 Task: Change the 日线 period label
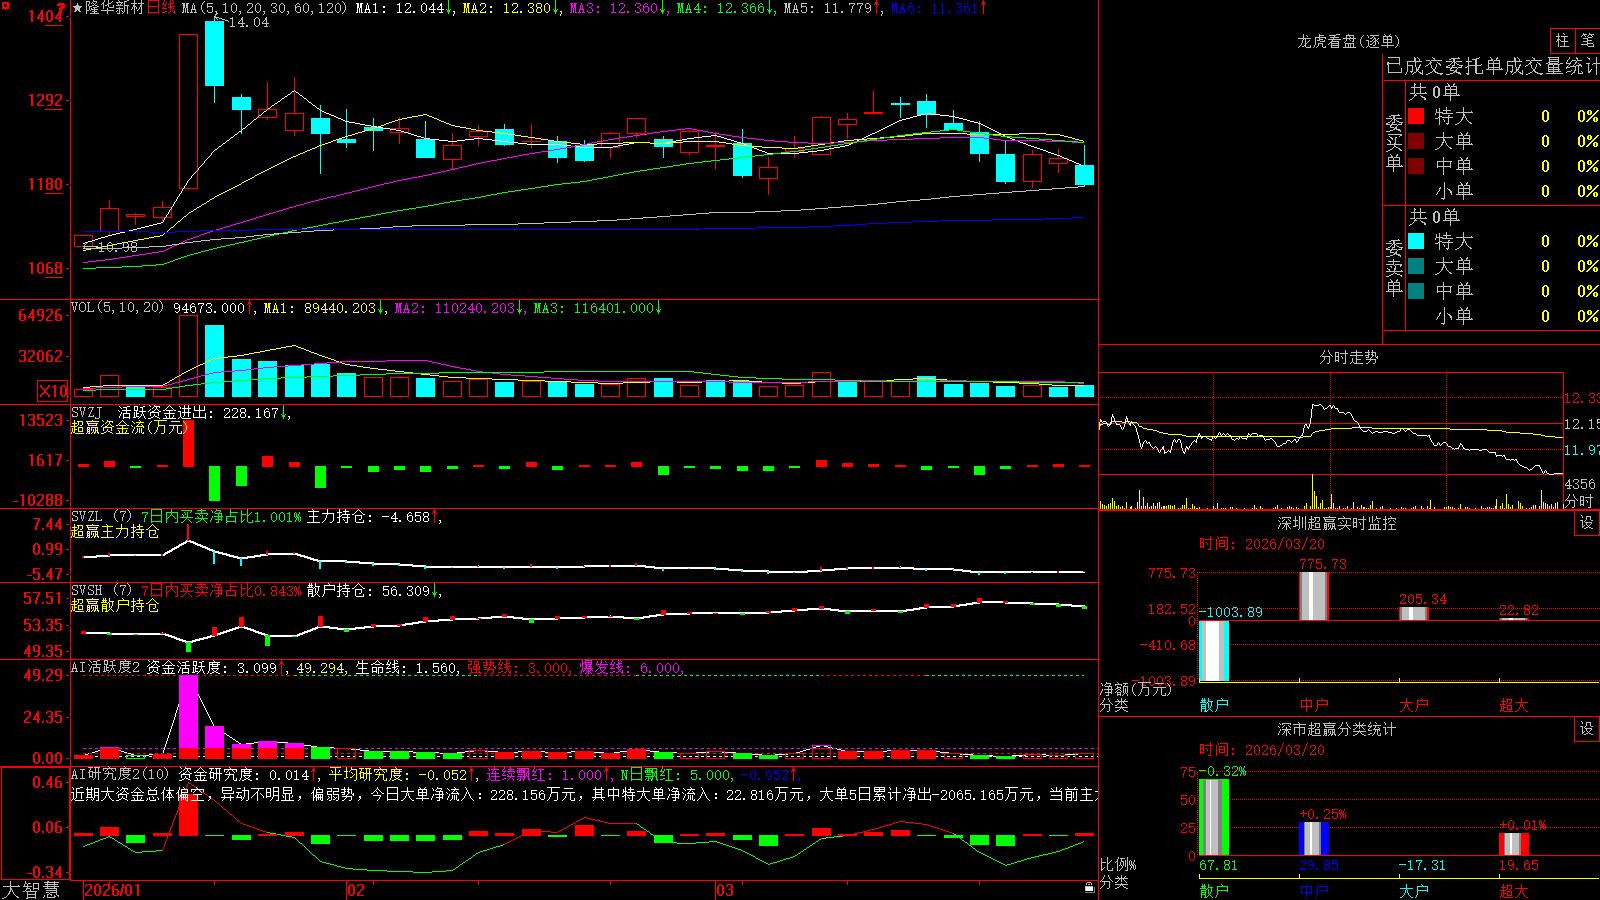(x=161, y=8)
